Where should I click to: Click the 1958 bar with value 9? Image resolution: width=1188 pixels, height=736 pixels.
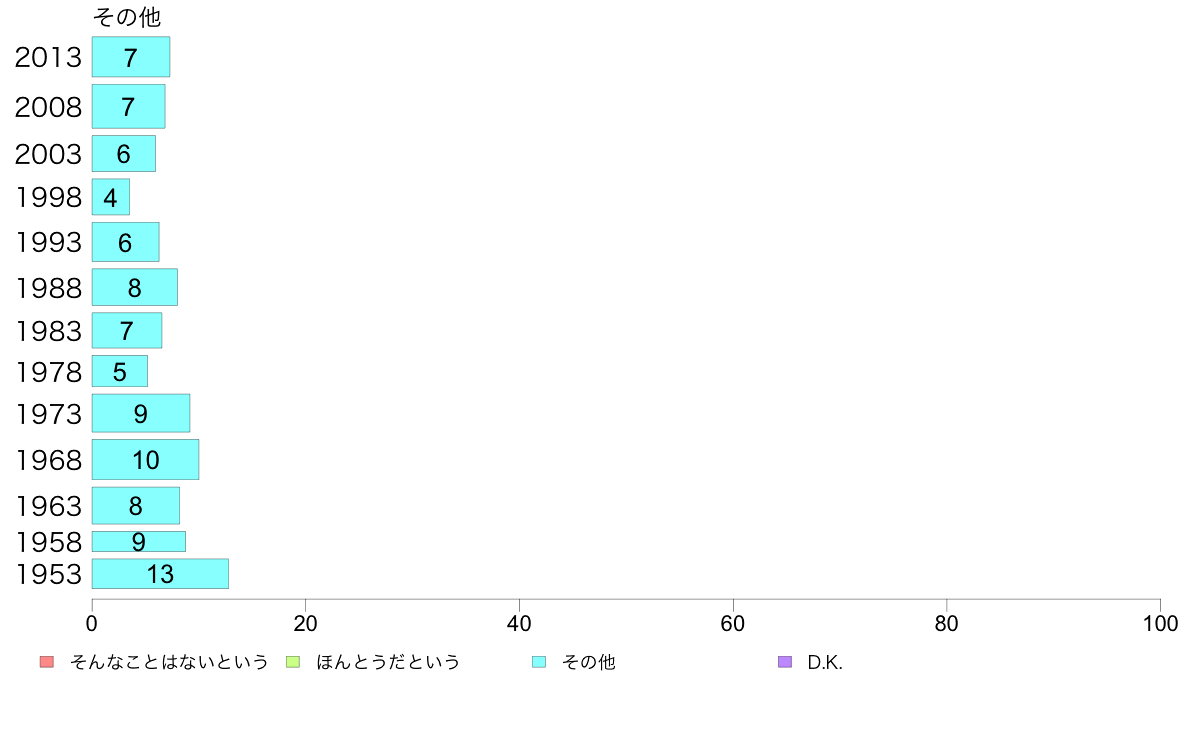(139, 541)
